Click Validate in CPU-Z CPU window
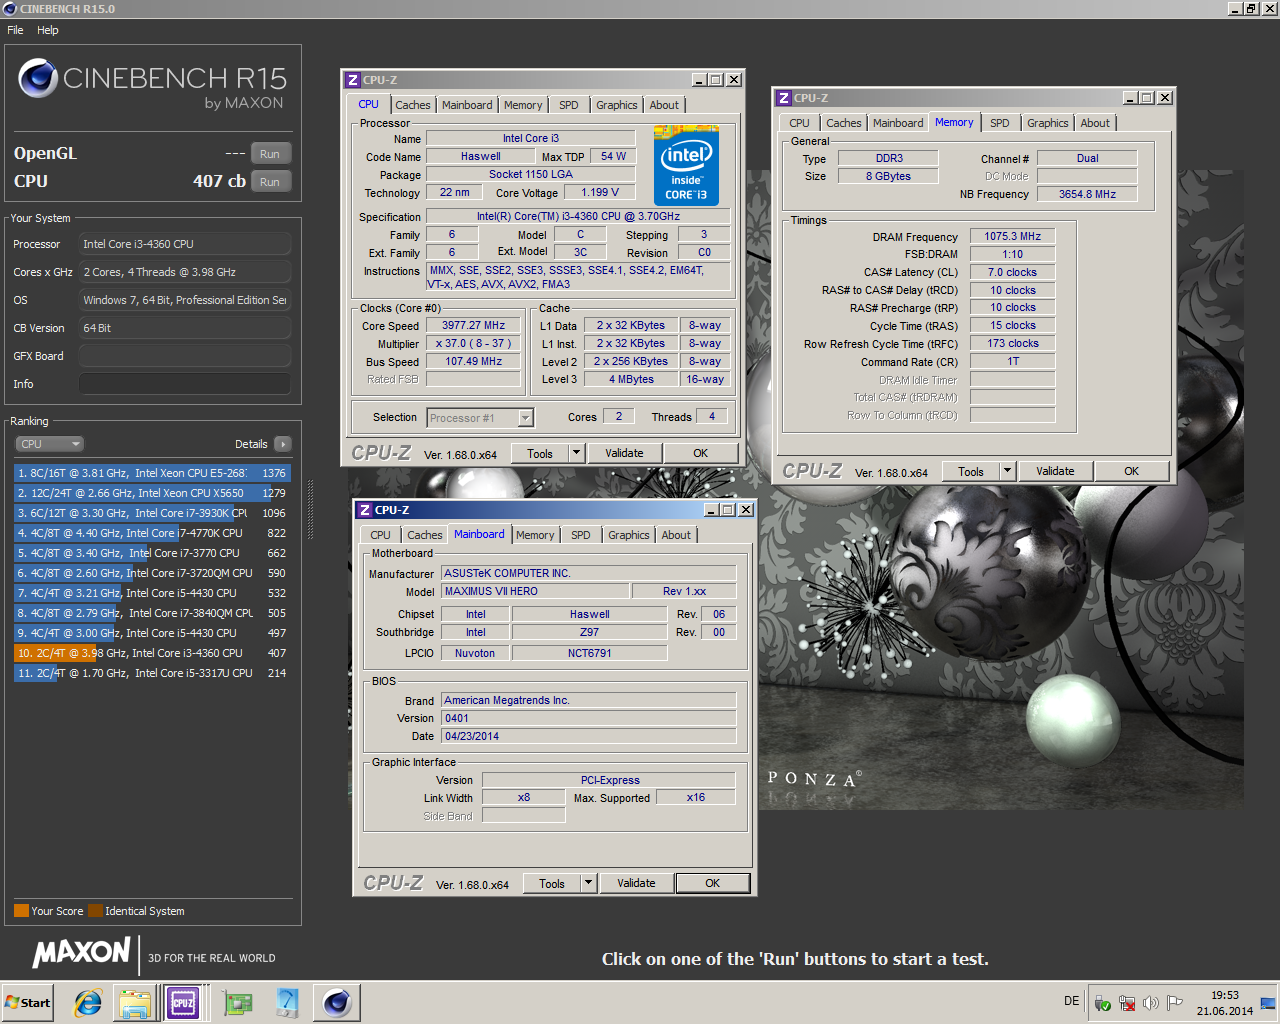1280x1024 pixels. click(624, 453)
